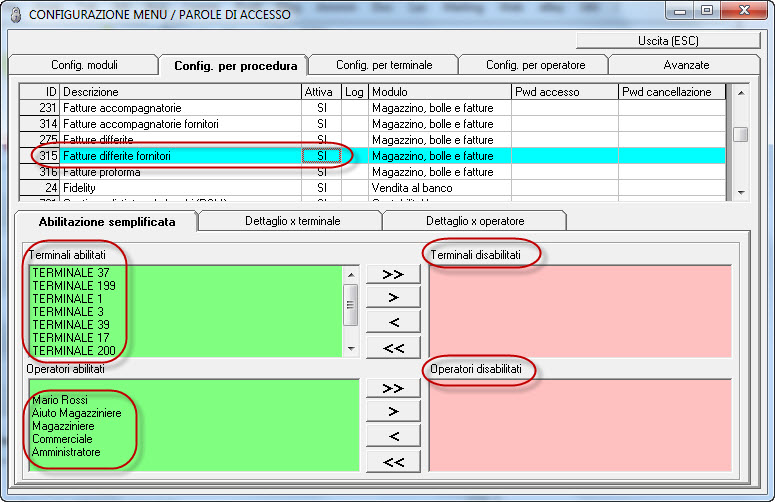Disable selected operator with > button
Image resolution: width=775 pixels, height=502 pixels.
pyautogui.click(x=393, y=412)
